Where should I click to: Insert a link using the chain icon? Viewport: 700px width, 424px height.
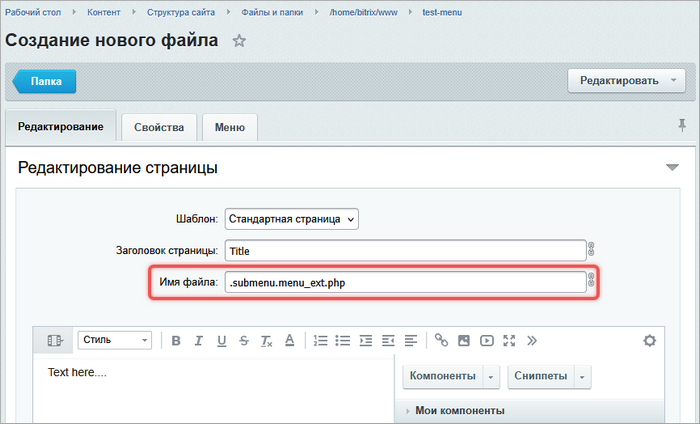tap(441, 341)
